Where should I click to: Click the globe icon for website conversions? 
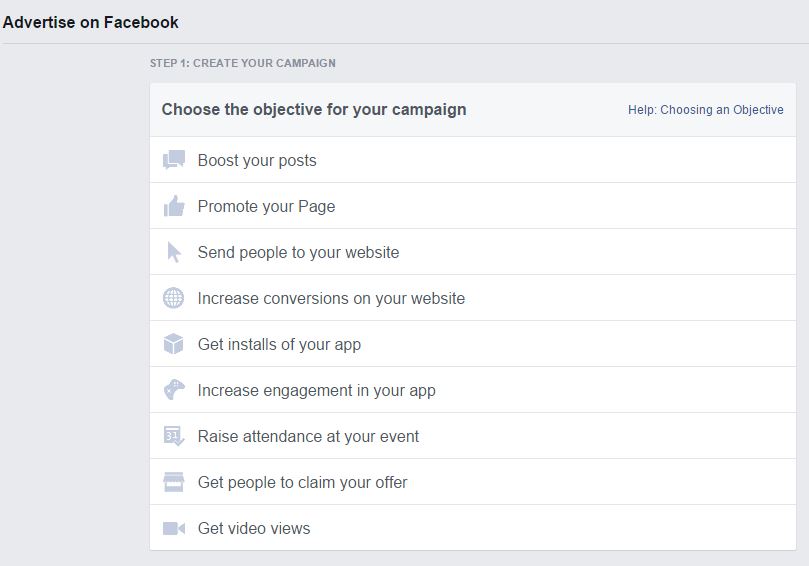[174, 298]
